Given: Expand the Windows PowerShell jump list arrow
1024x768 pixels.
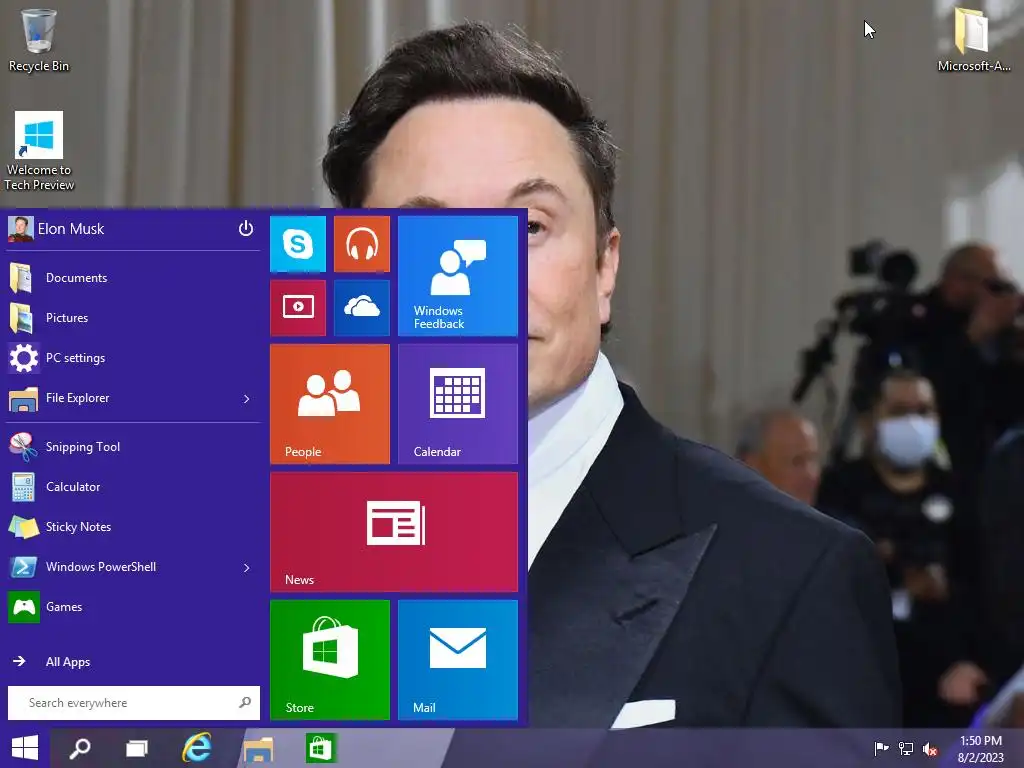Looking at the screenshot, I should 247,568.
